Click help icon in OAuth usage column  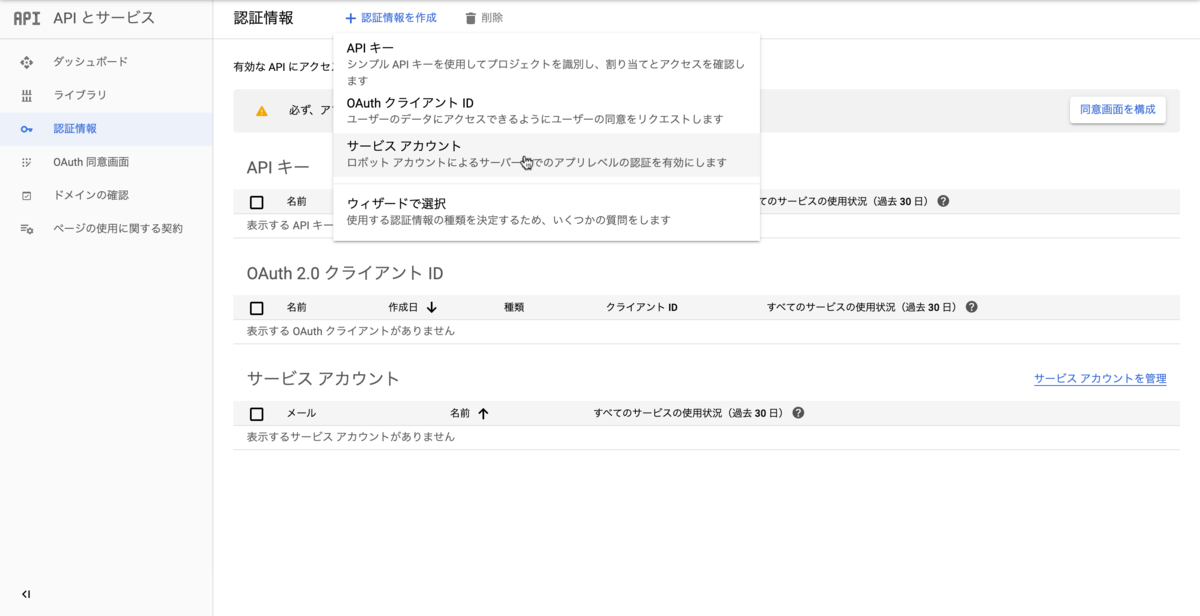(x=971, y=307)
